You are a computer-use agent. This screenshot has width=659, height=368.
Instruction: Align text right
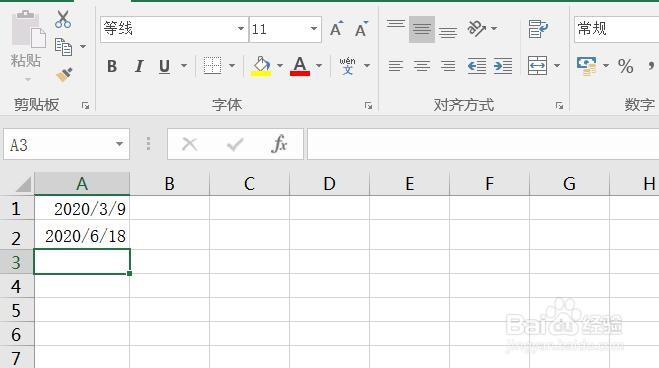point(448,66)
